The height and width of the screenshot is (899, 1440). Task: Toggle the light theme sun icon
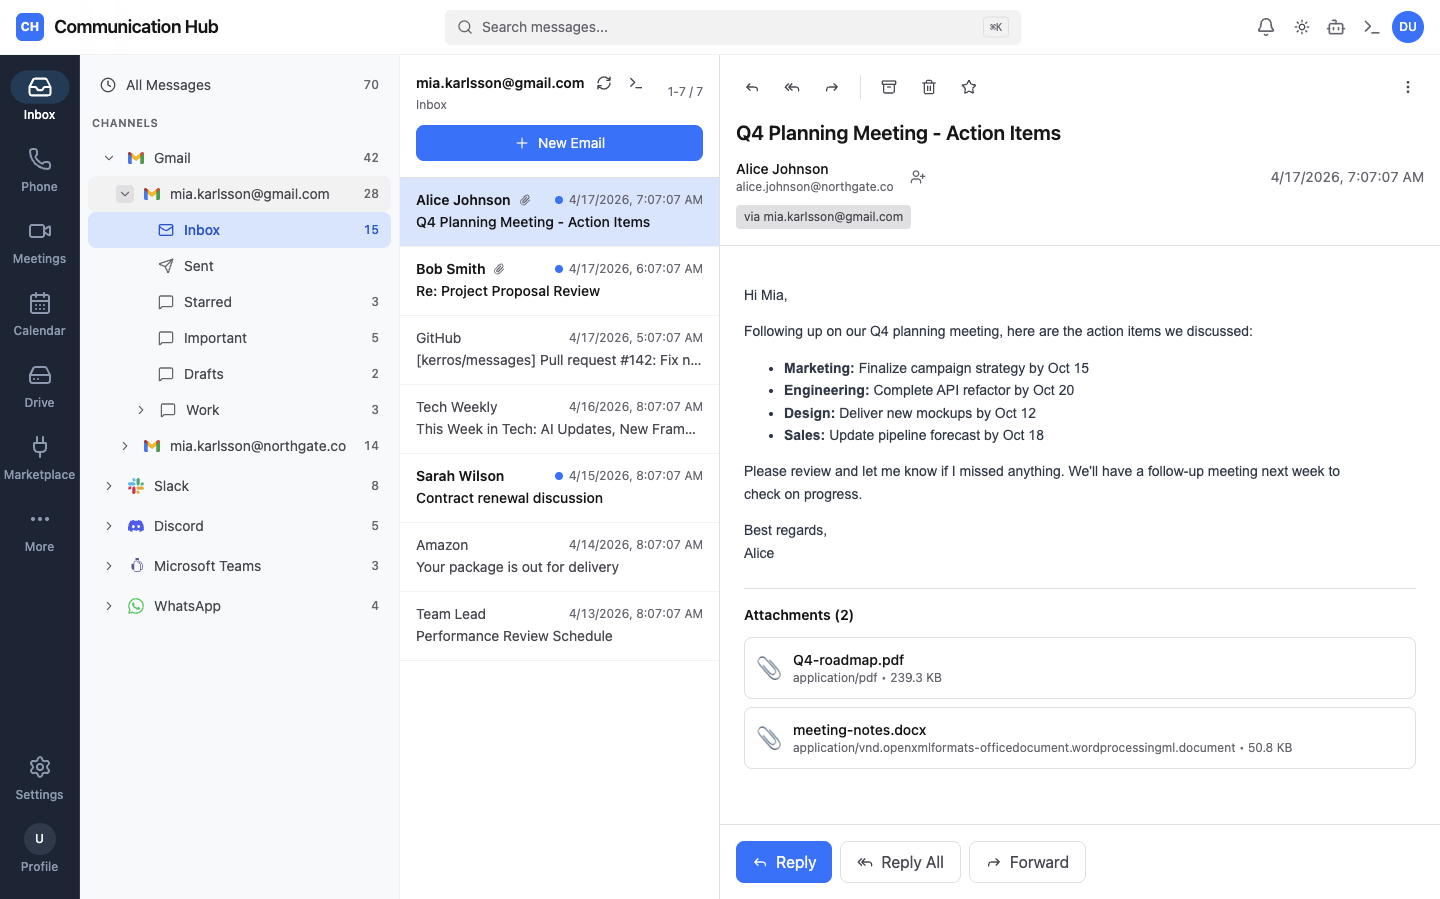point(1301,27)
